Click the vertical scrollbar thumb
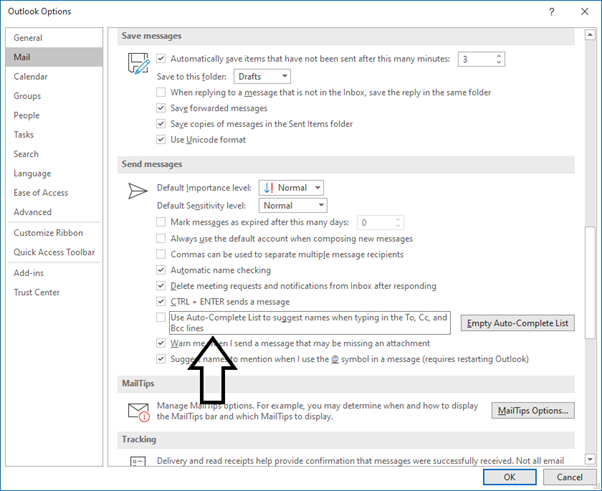The width and height of the screenshot is (602, 491). pyautogui.click(x=590, y=283)
